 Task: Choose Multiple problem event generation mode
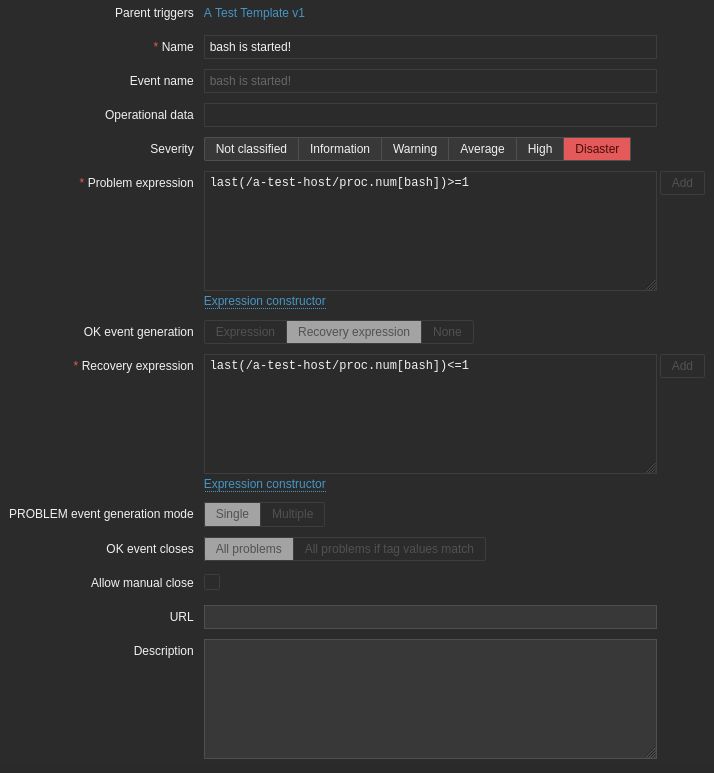pos(292,514)
